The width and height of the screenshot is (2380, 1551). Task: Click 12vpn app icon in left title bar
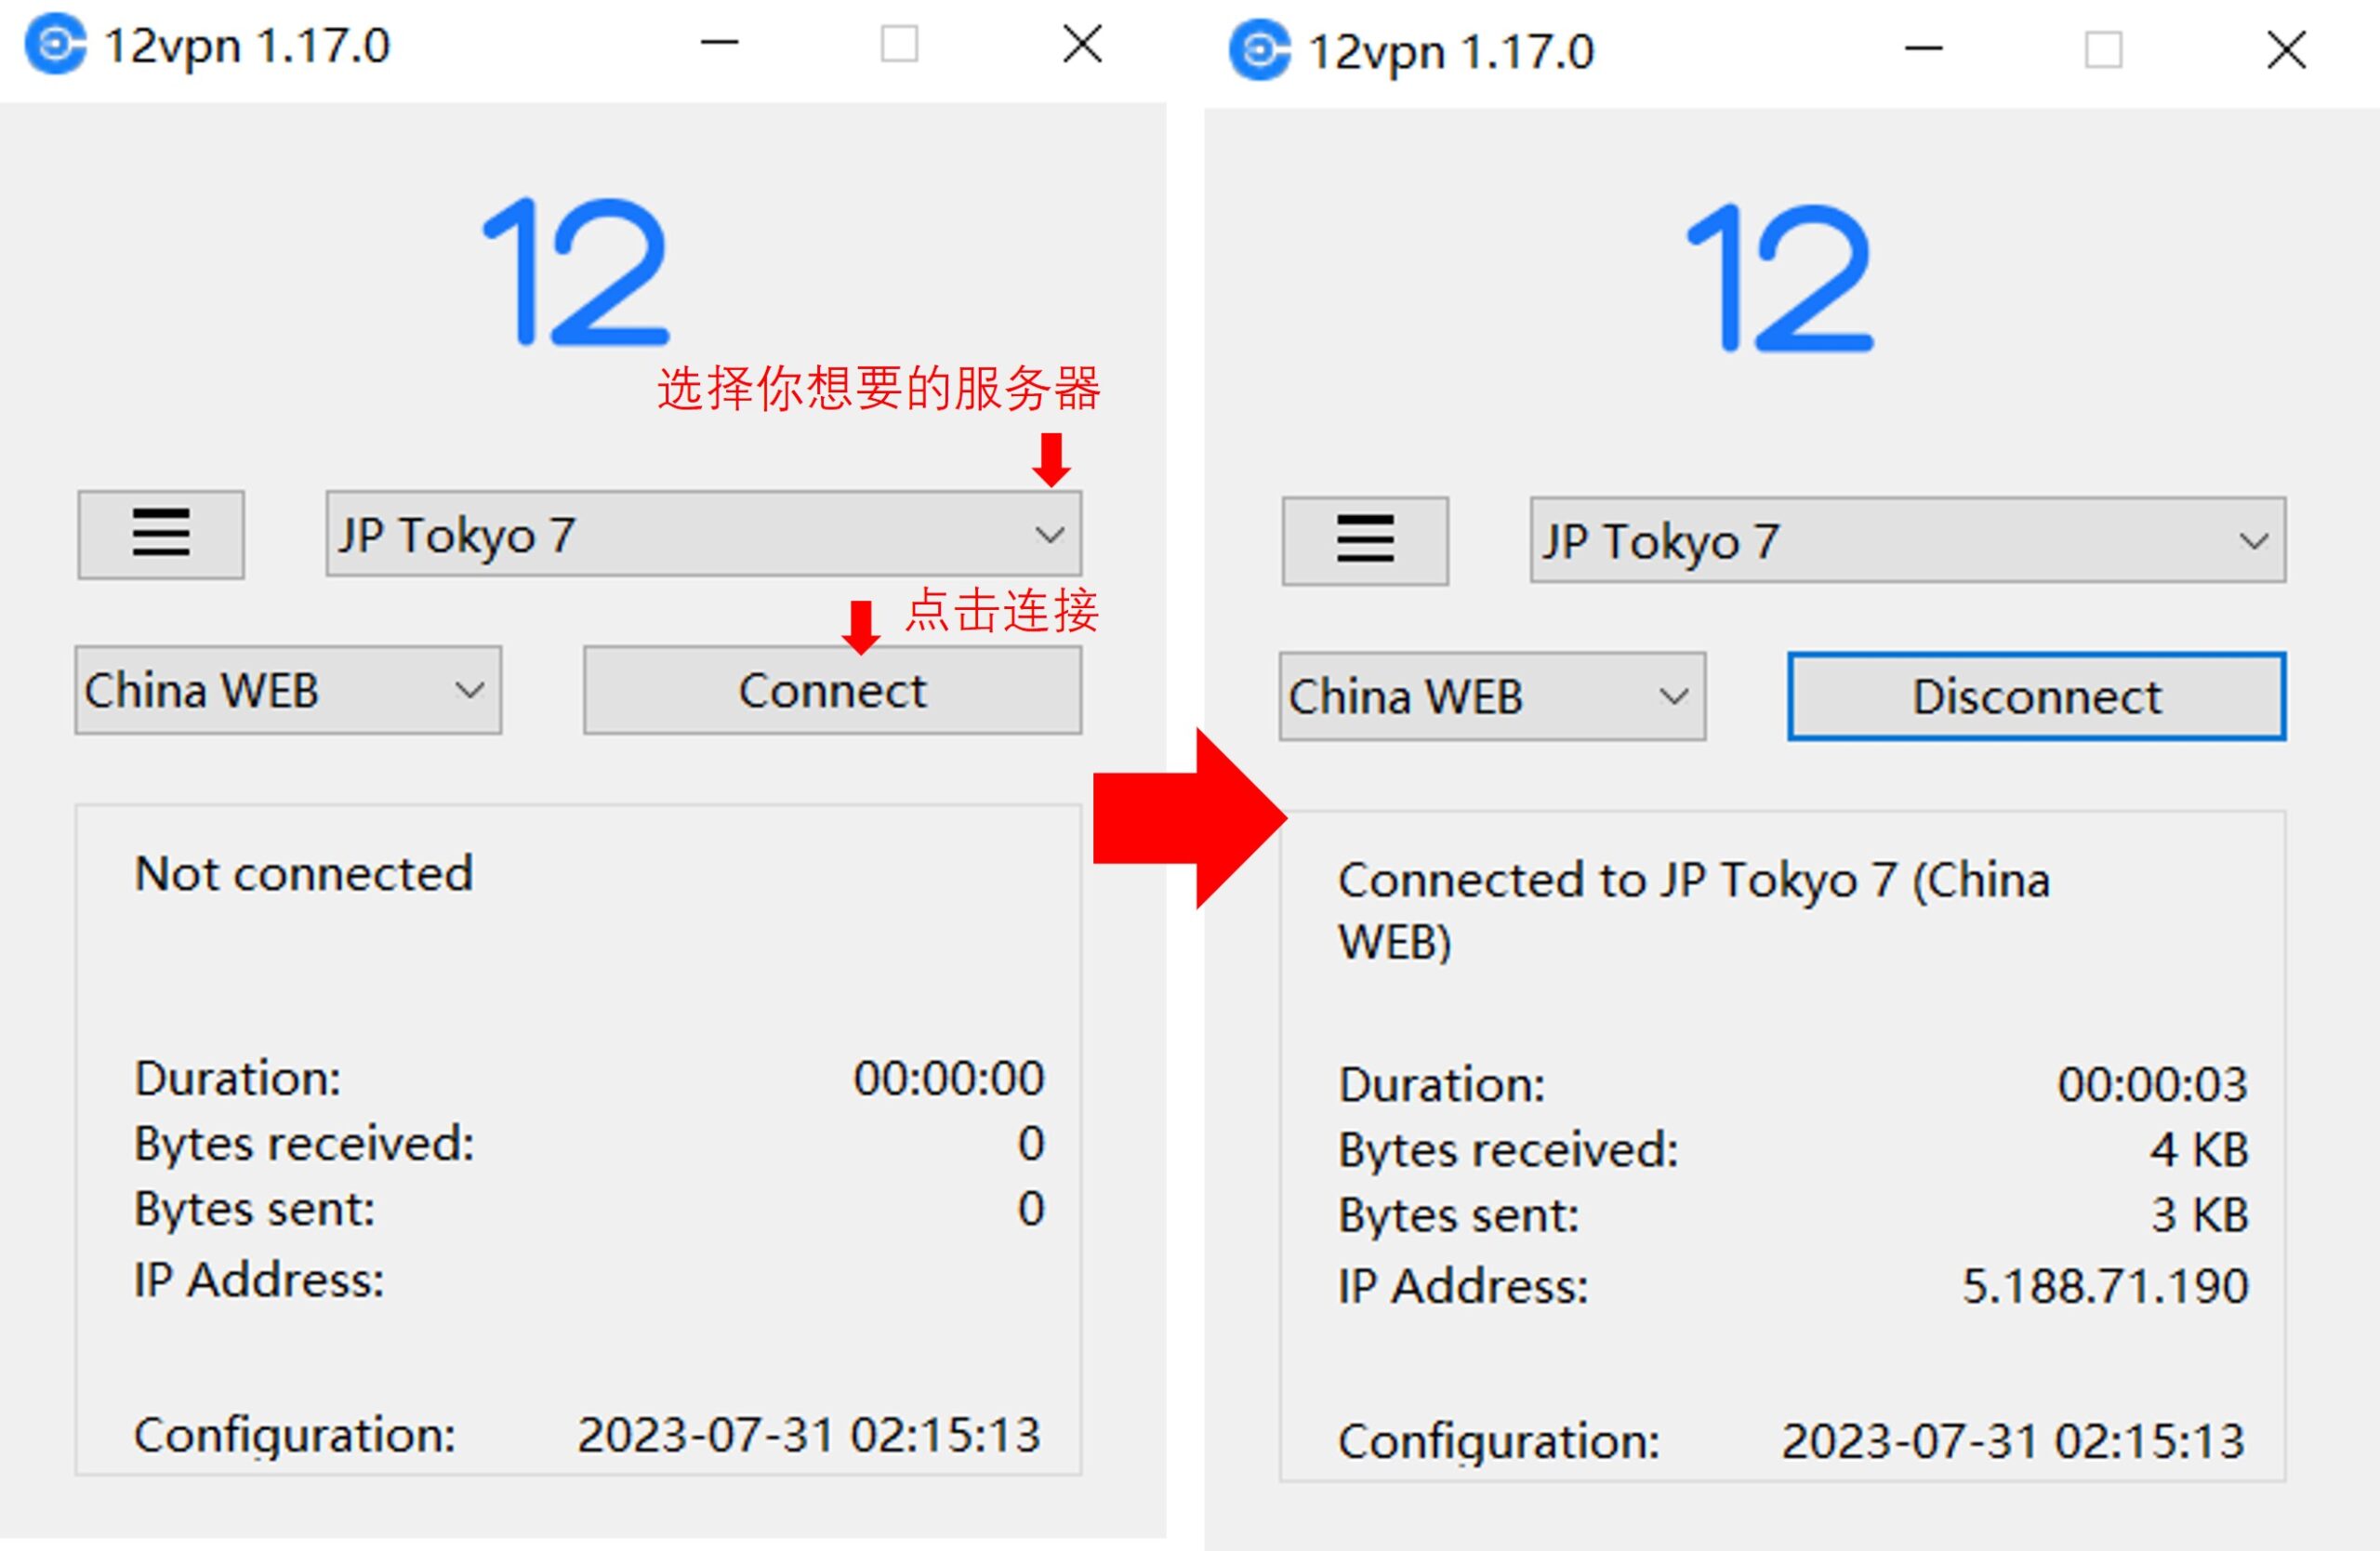[55, 44]
